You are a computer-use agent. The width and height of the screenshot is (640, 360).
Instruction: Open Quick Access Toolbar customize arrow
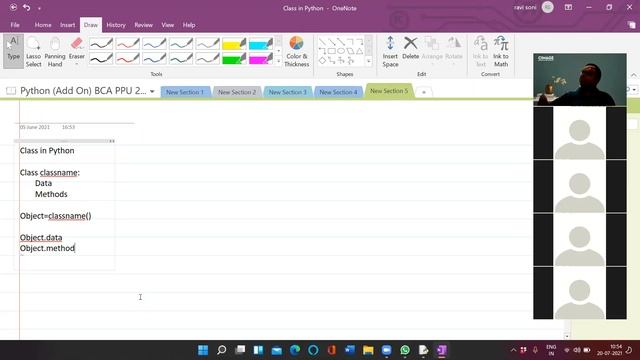39,8
